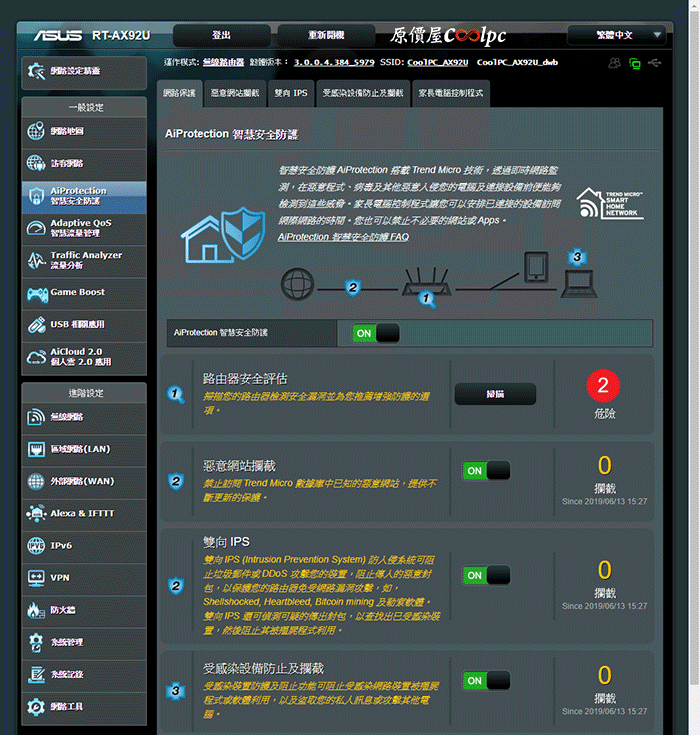
Task: Click the blocked count for Two-Way IPS
Action: pyautogui.click(x=605, y=570)
